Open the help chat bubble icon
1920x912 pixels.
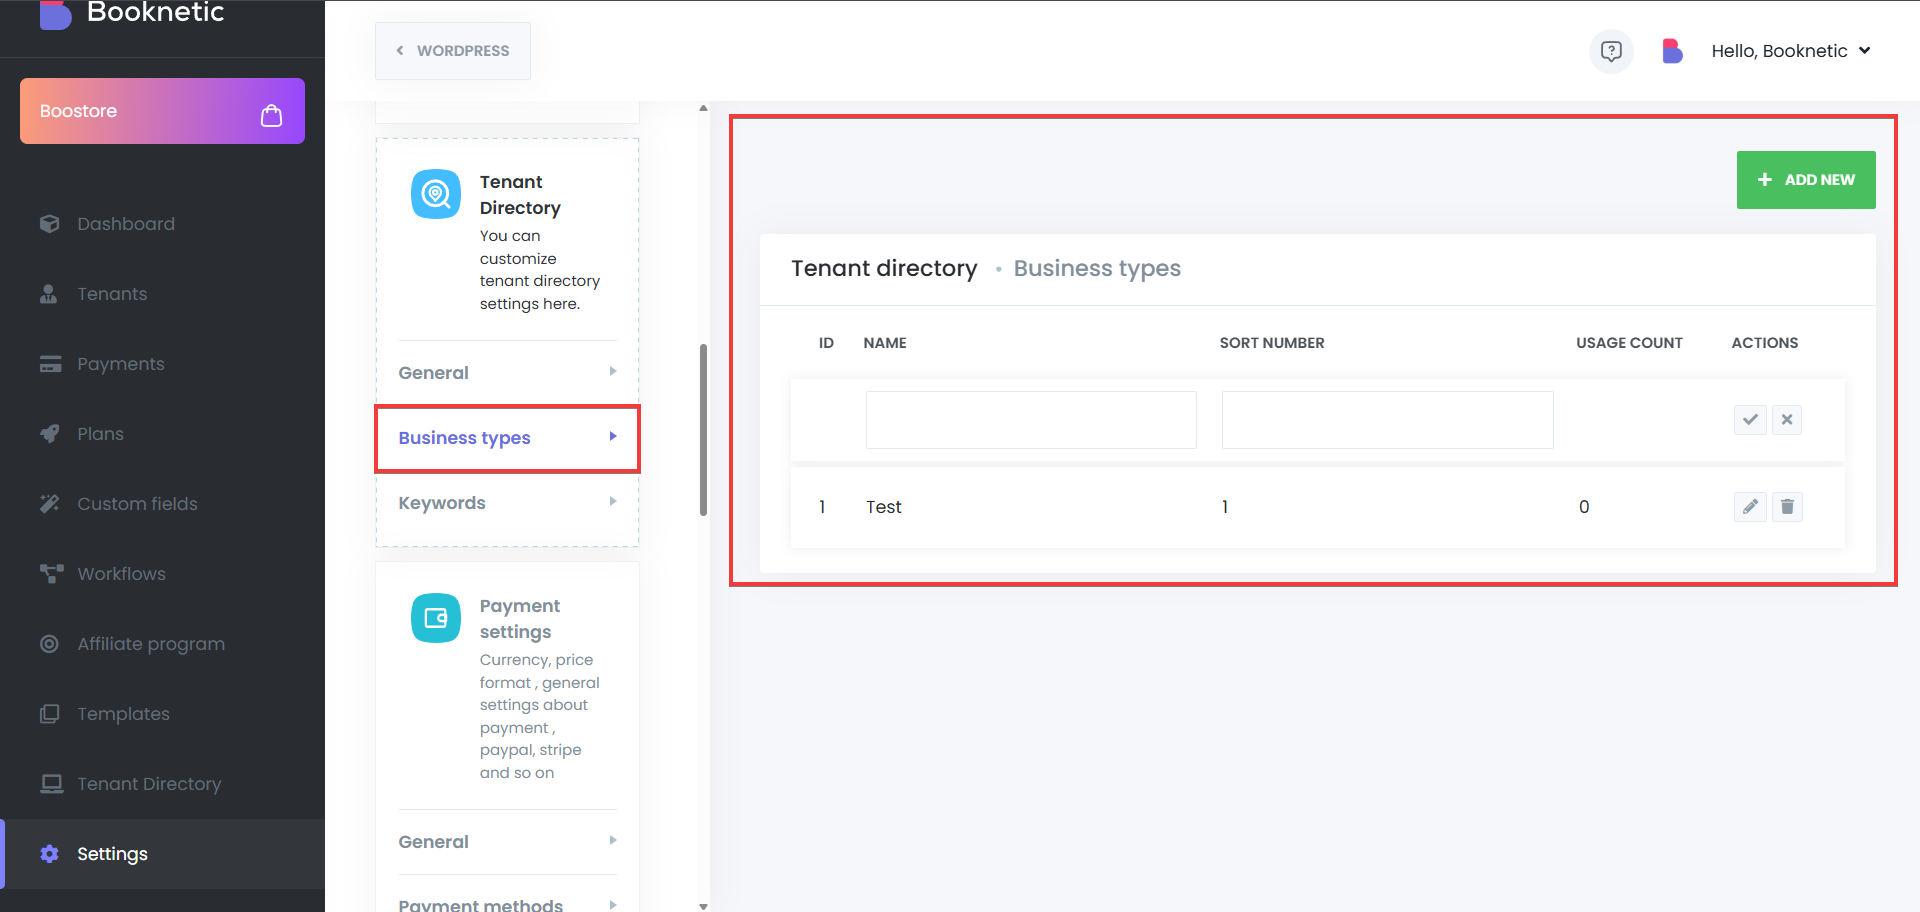pyautogui.click(x=1611, y=51)
